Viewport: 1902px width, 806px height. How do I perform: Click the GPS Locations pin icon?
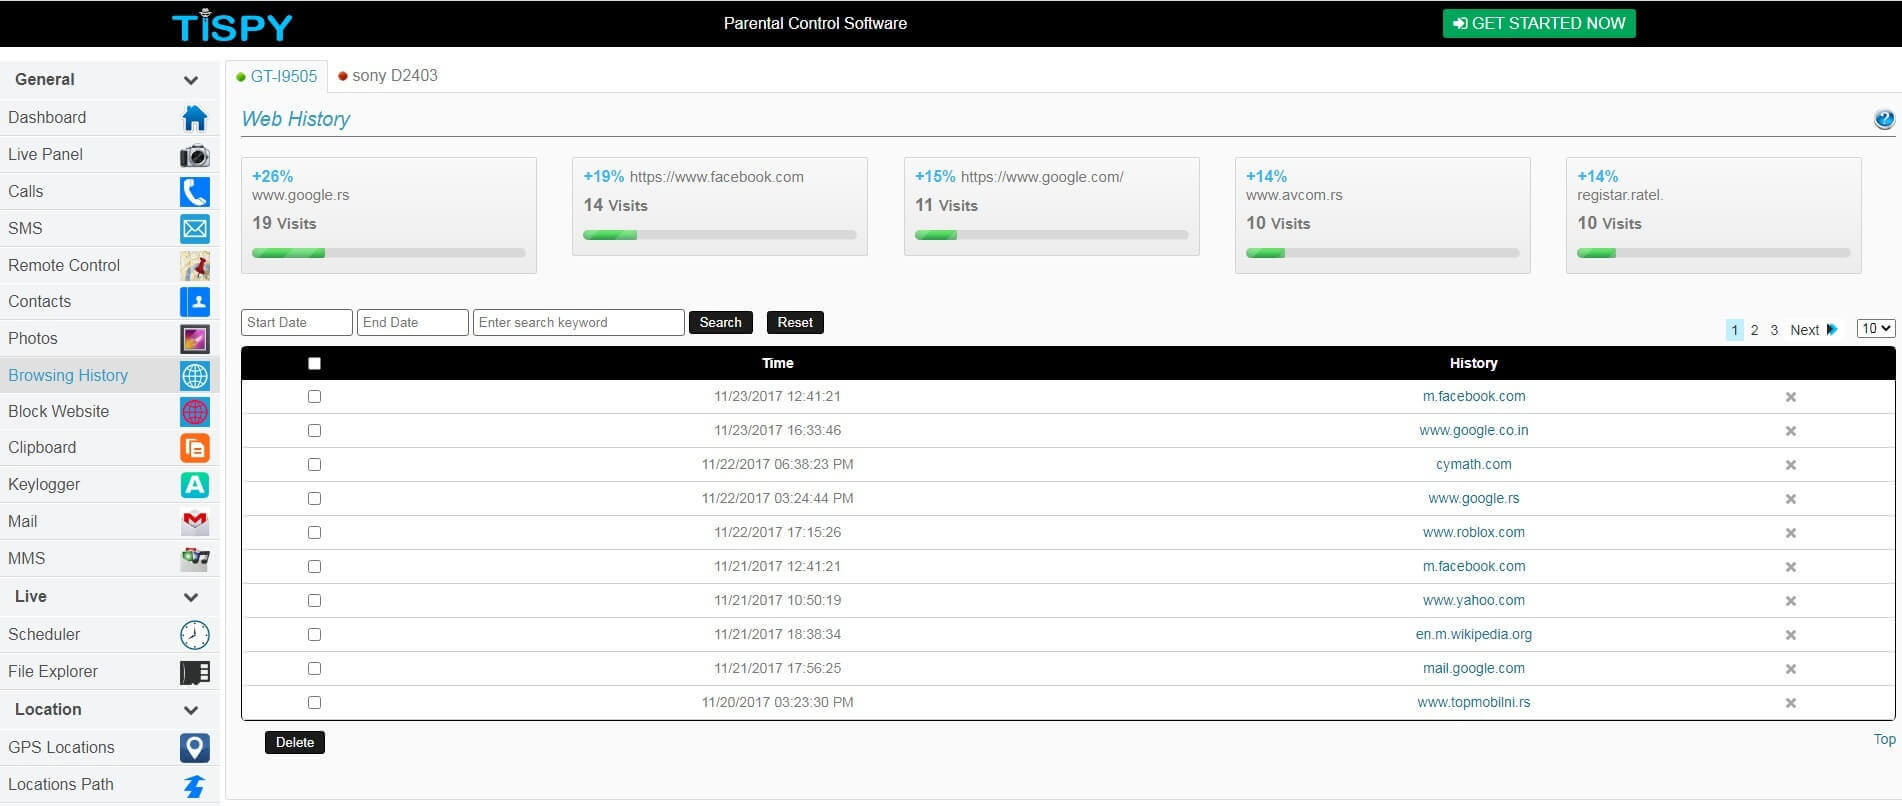[195, 748]
